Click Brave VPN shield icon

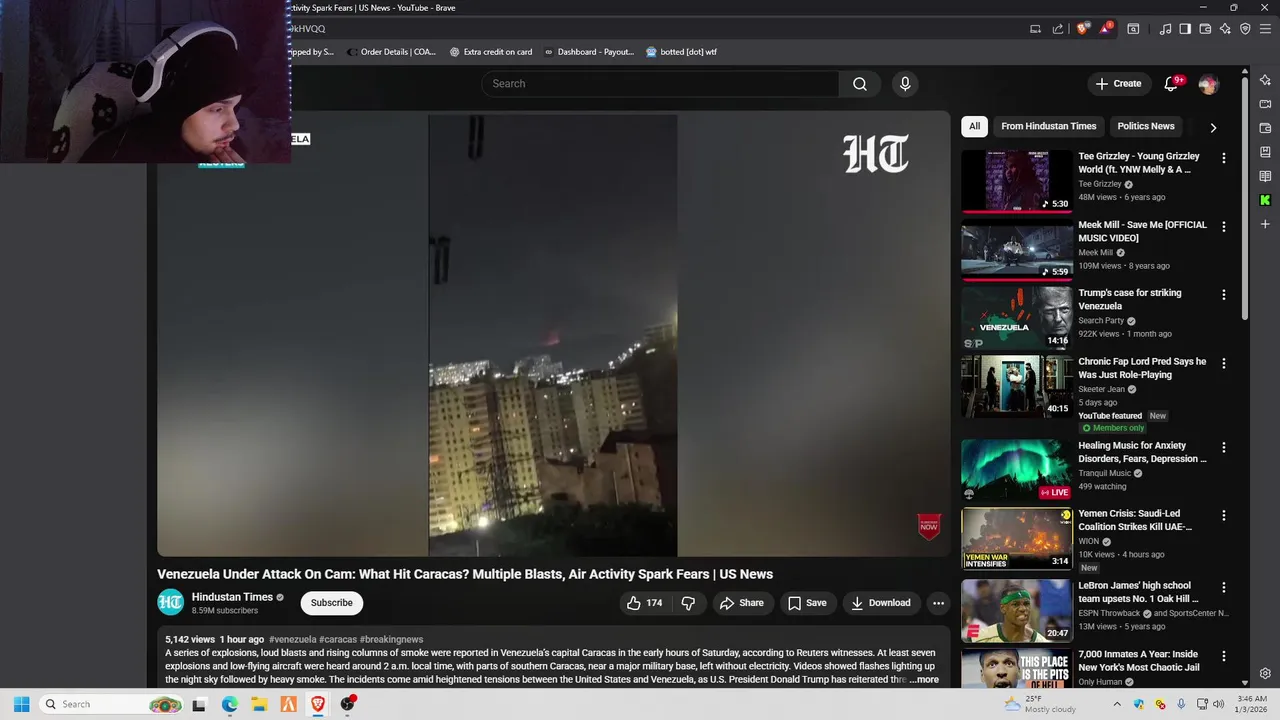tap(1245, 29)
